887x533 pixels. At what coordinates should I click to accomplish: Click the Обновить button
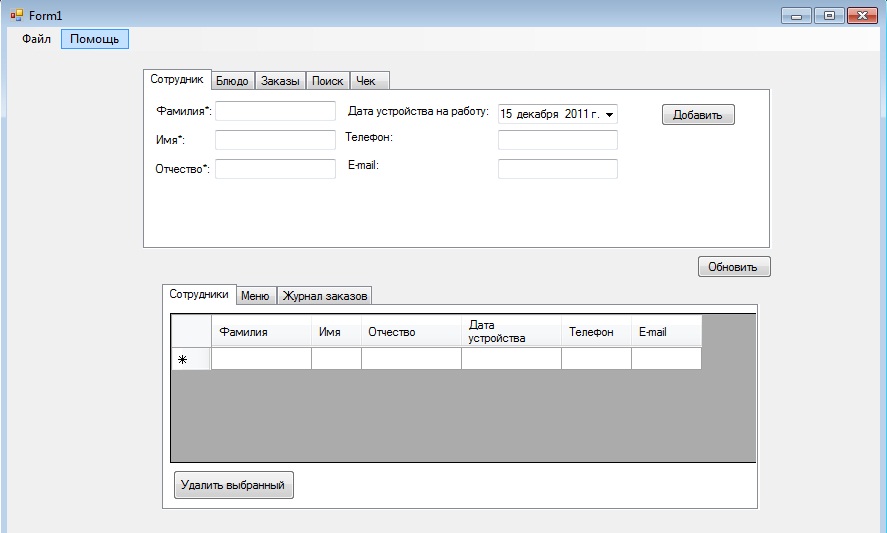coord(734,266)
